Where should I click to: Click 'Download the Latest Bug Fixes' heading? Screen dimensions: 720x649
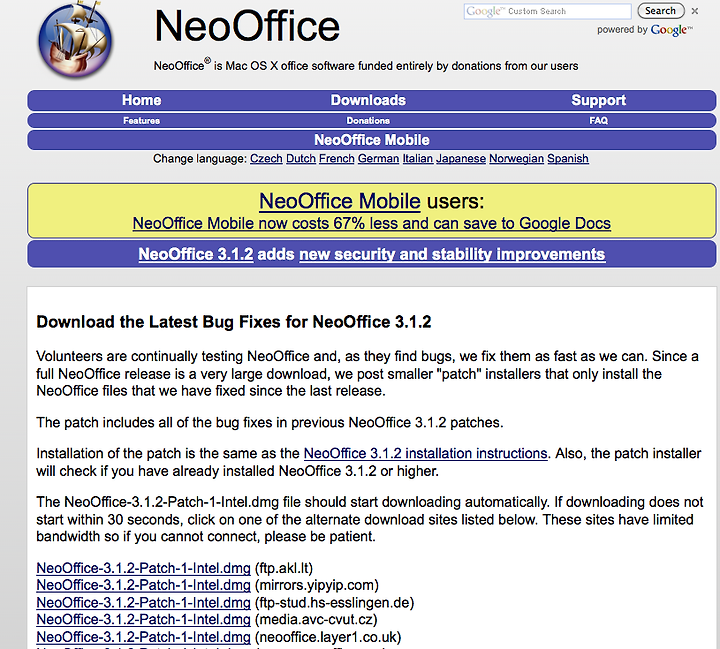(234, 322)
